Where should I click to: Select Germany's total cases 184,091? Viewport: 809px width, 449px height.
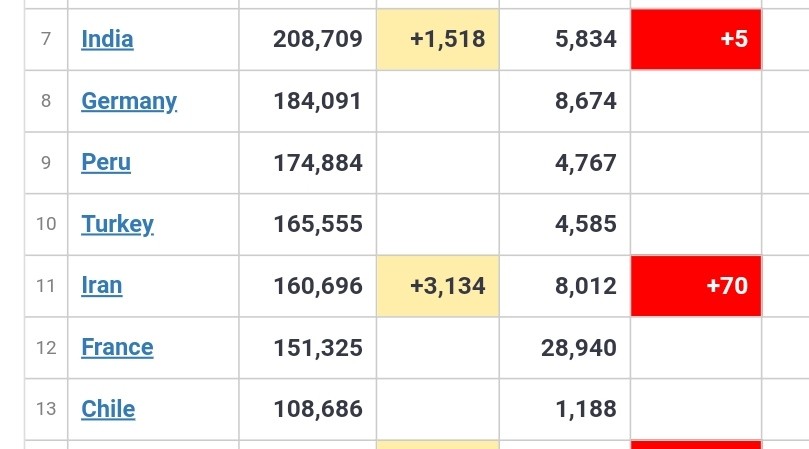(318, 101)
